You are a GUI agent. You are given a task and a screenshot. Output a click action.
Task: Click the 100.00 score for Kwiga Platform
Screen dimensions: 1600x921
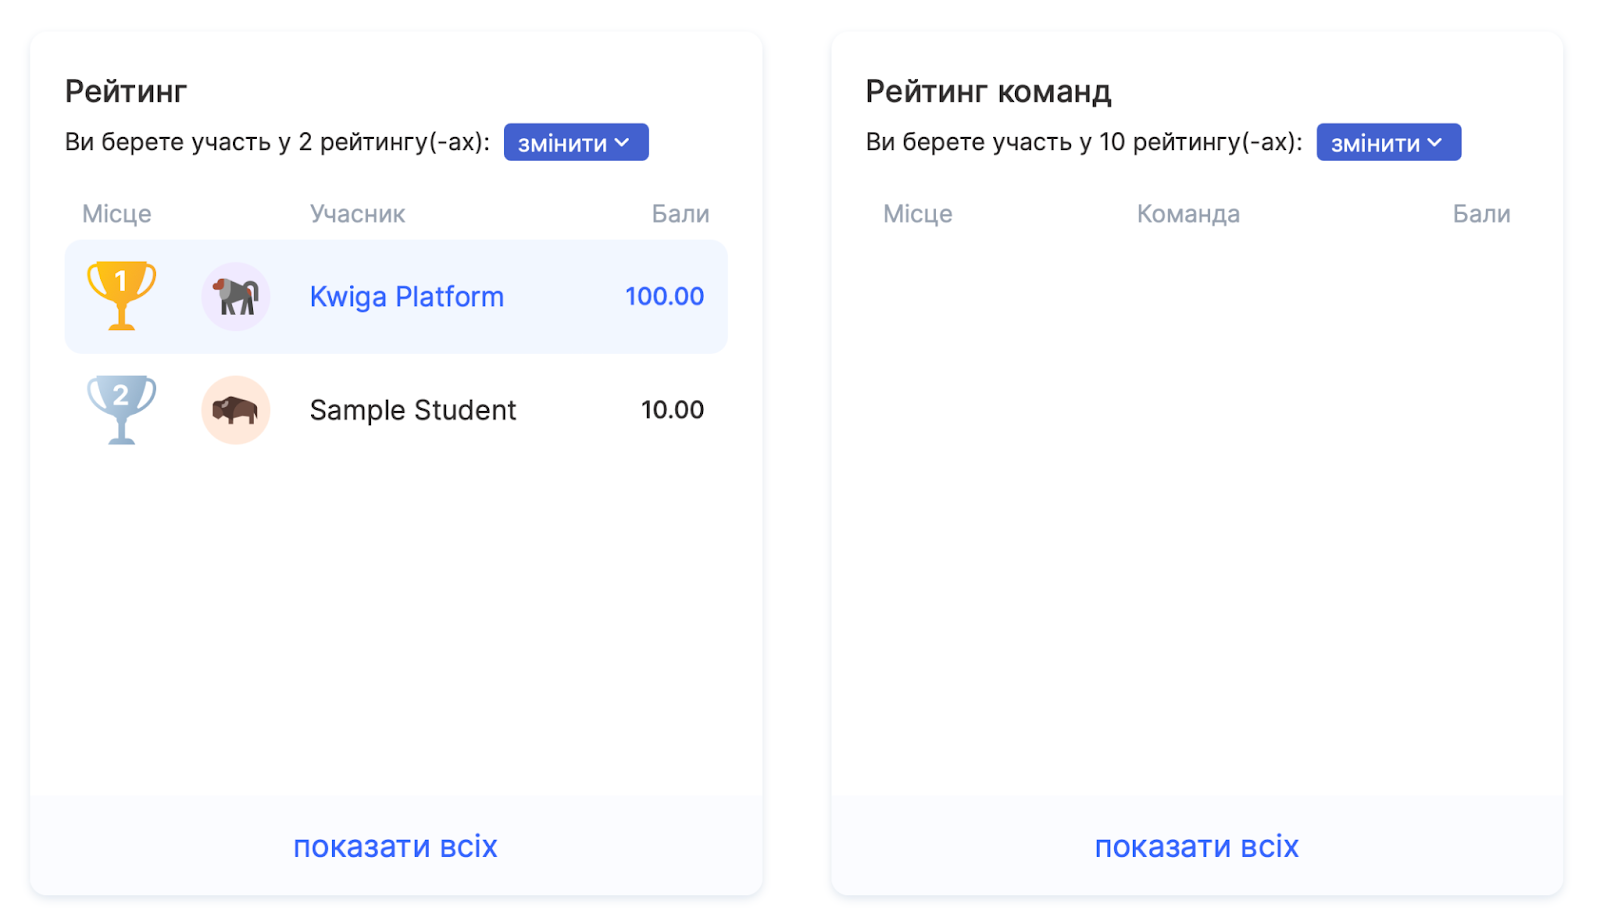click(664, 296)
